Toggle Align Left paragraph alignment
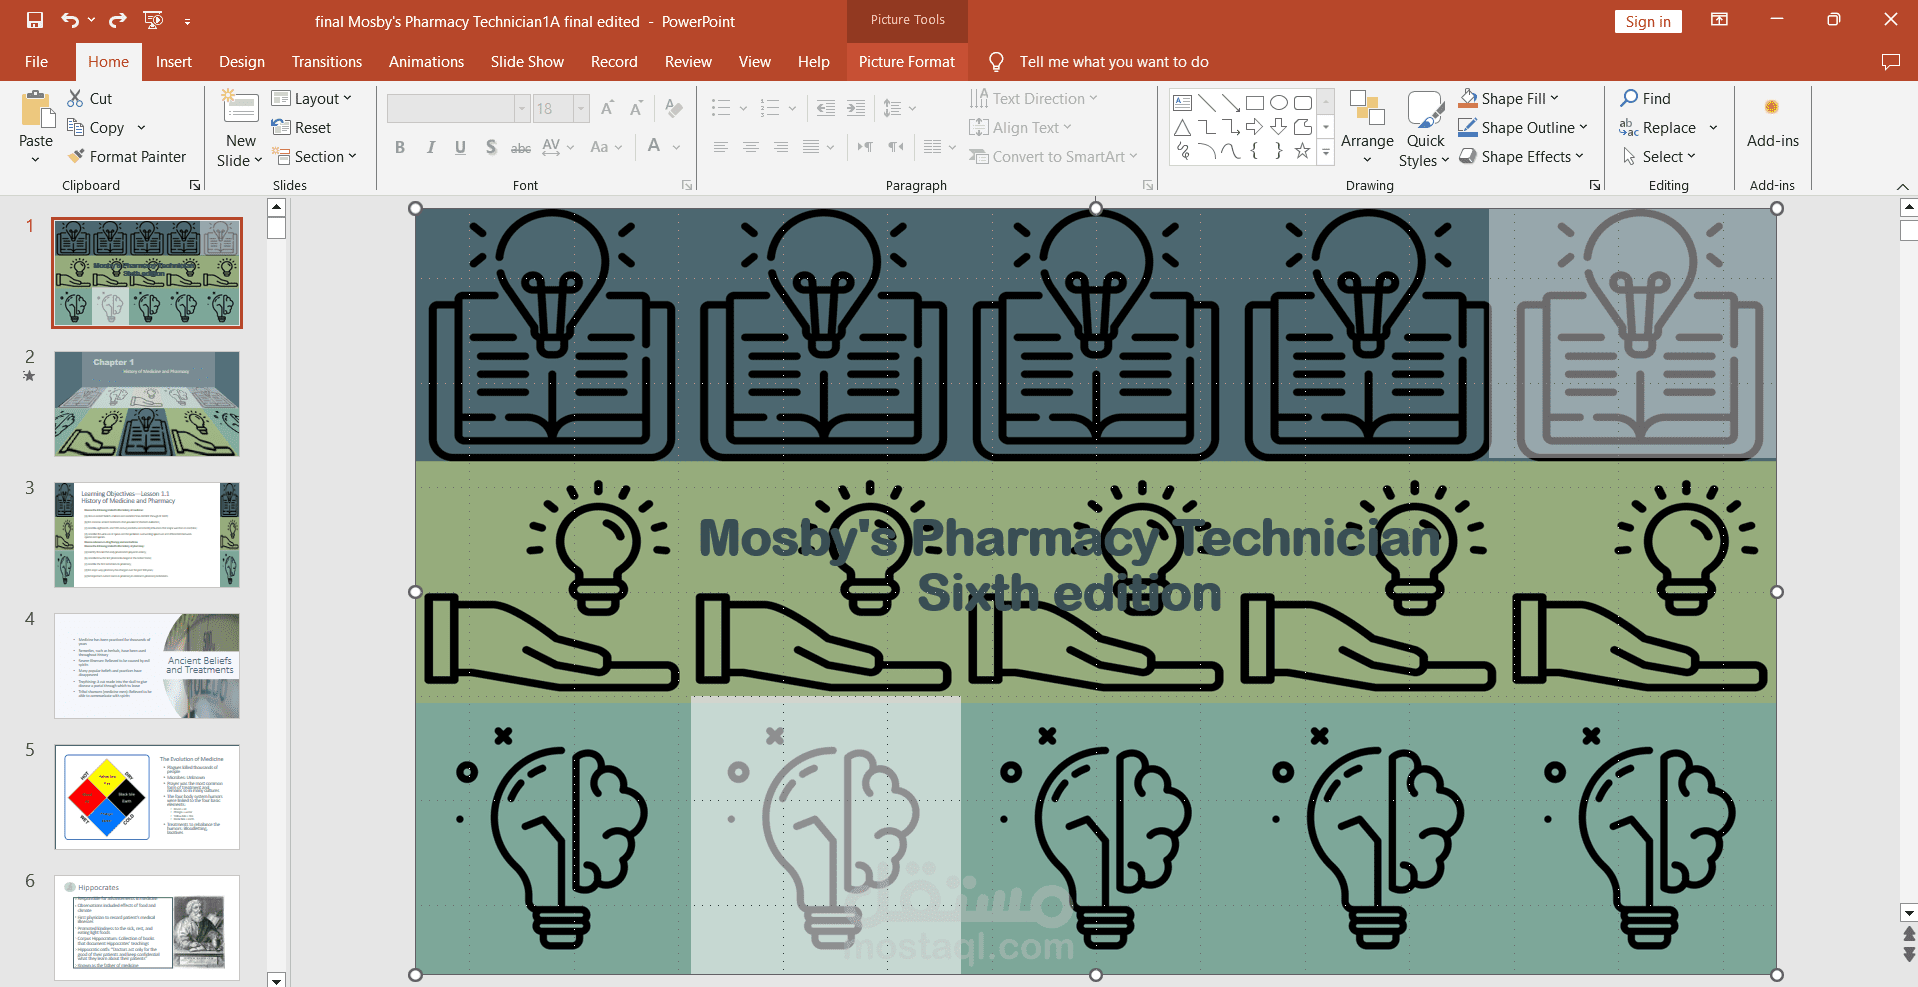Screen dimensions: 1918x987 point(720,147)
